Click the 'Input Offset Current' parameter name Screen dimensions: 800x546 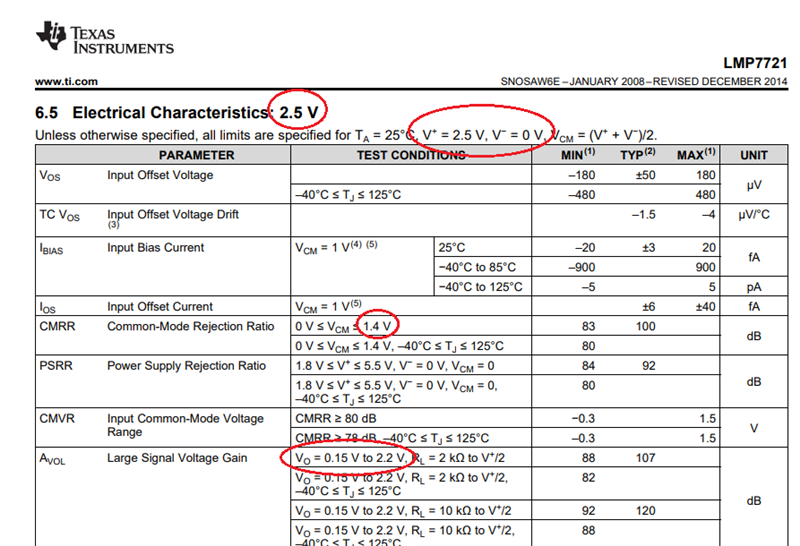click(160, 307)
